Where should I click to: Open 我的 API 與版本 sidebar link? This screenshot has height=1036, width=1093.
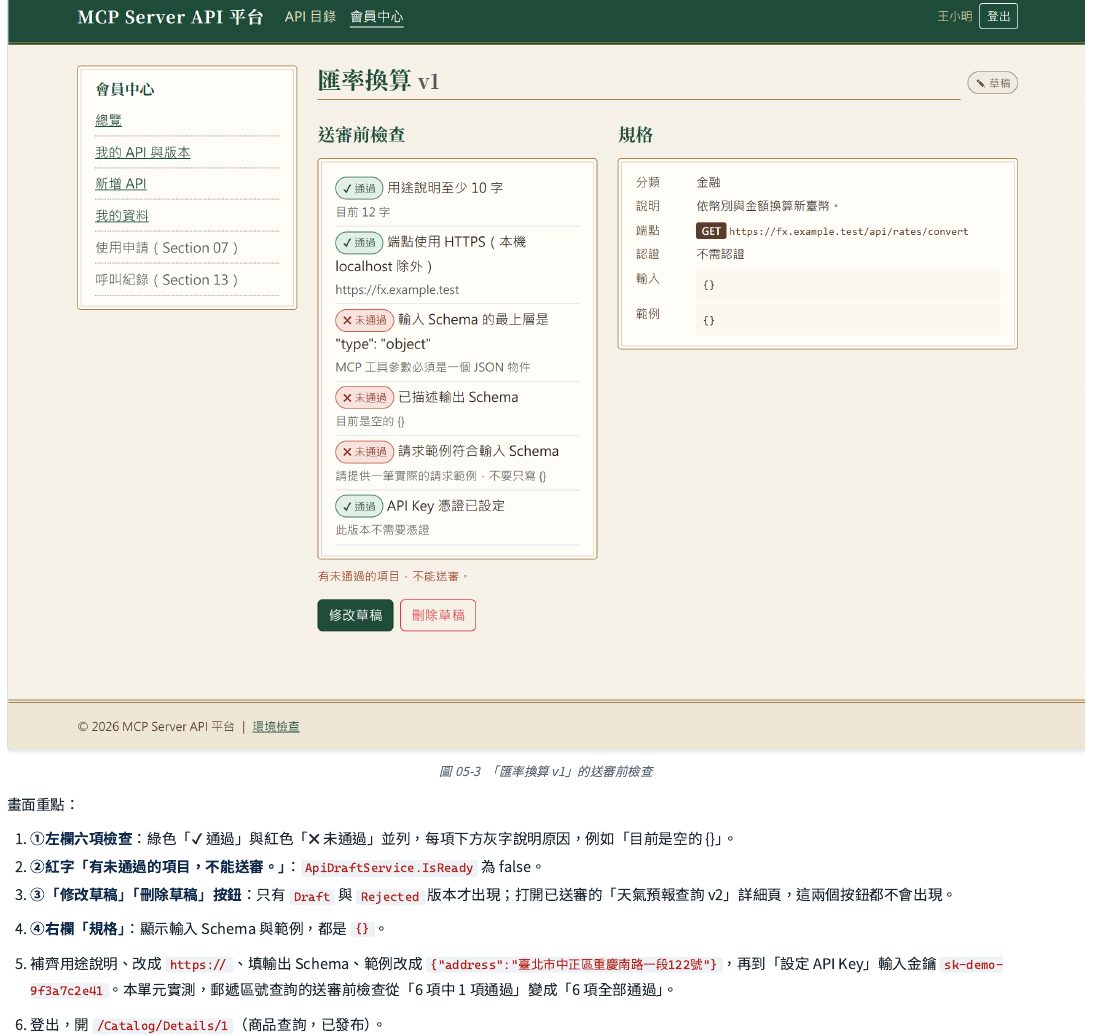142,152
